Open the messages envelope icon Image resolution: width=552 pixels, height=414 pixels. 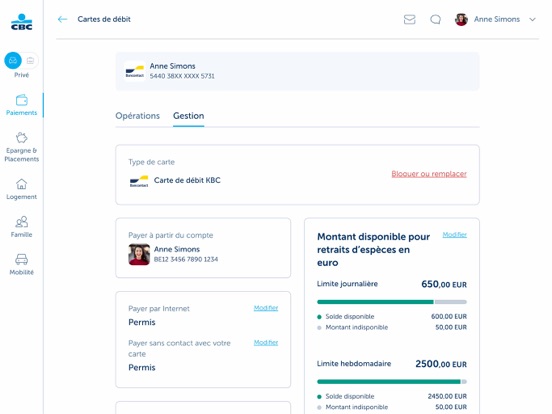point(409,19)
